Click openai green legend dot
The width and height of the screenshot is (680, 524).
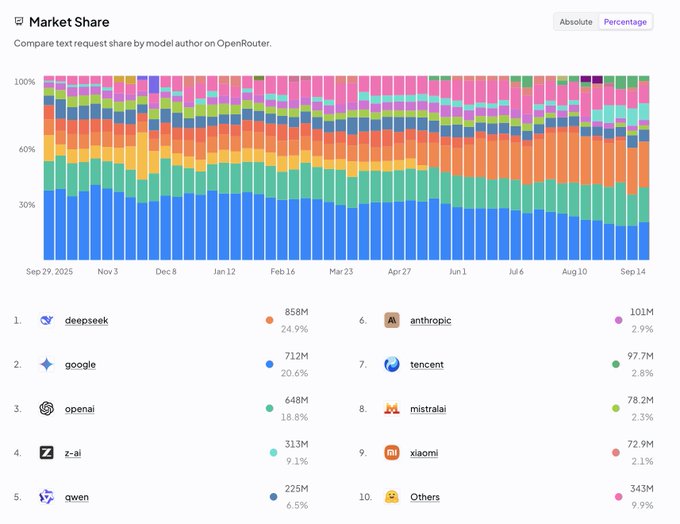269,408
